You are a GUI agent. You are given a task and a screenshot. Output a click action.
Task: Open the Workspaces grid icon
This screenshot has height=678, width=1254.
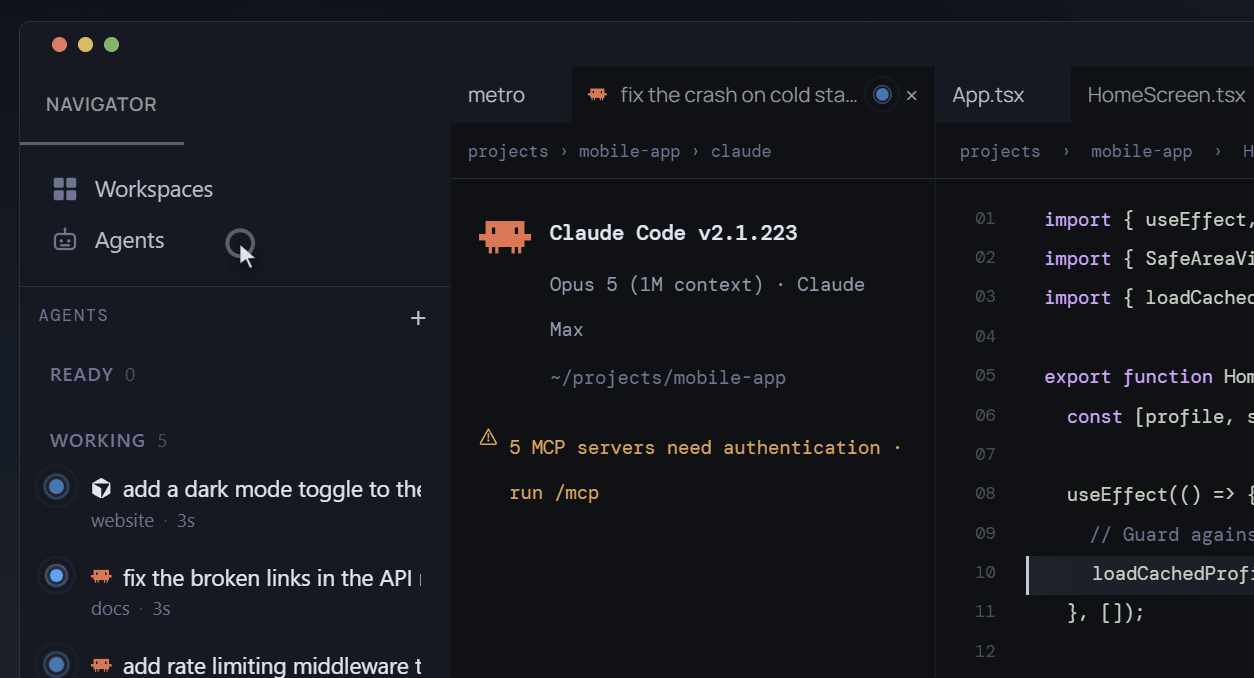coord(65,189)
